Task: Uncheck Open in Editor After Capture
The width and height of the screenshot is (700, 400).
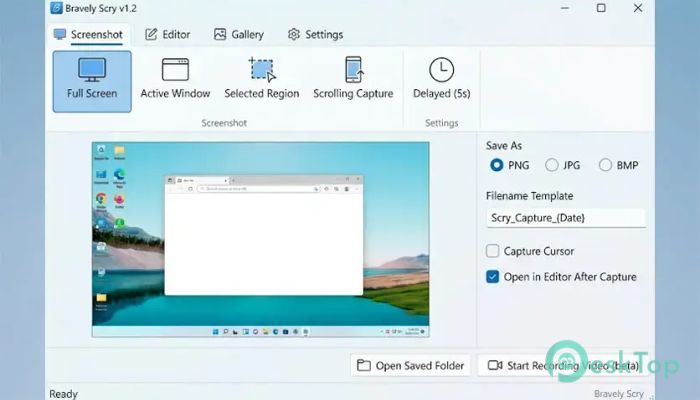Action: 493,277
